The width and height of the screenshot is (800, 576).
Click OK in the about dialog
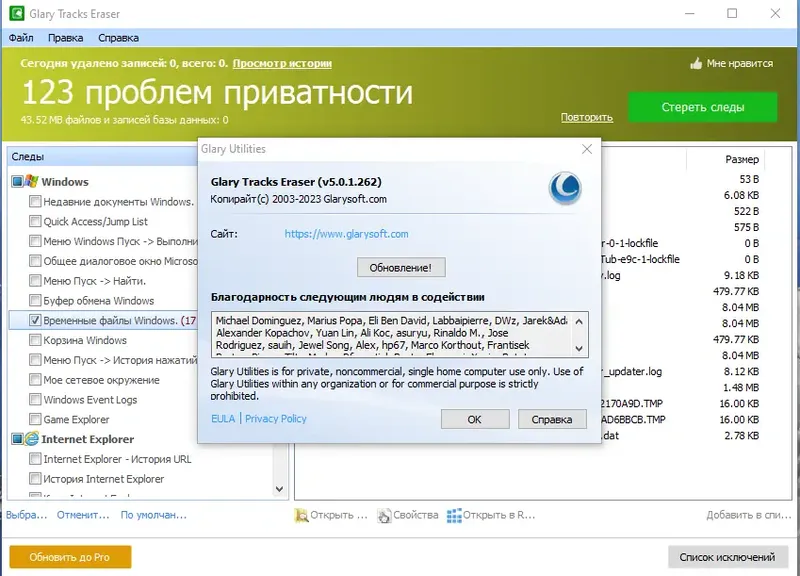[474, 419]
